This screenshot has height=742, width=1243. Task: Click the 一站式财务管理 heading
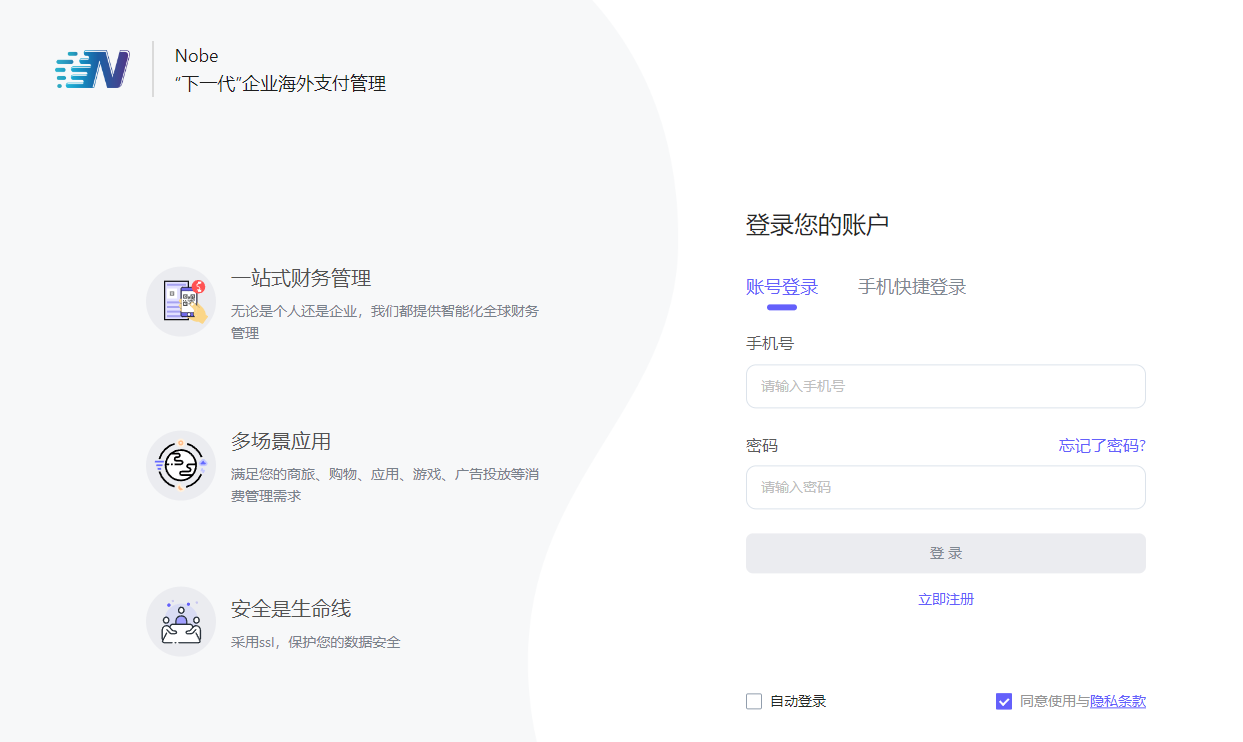click(301, 278)
